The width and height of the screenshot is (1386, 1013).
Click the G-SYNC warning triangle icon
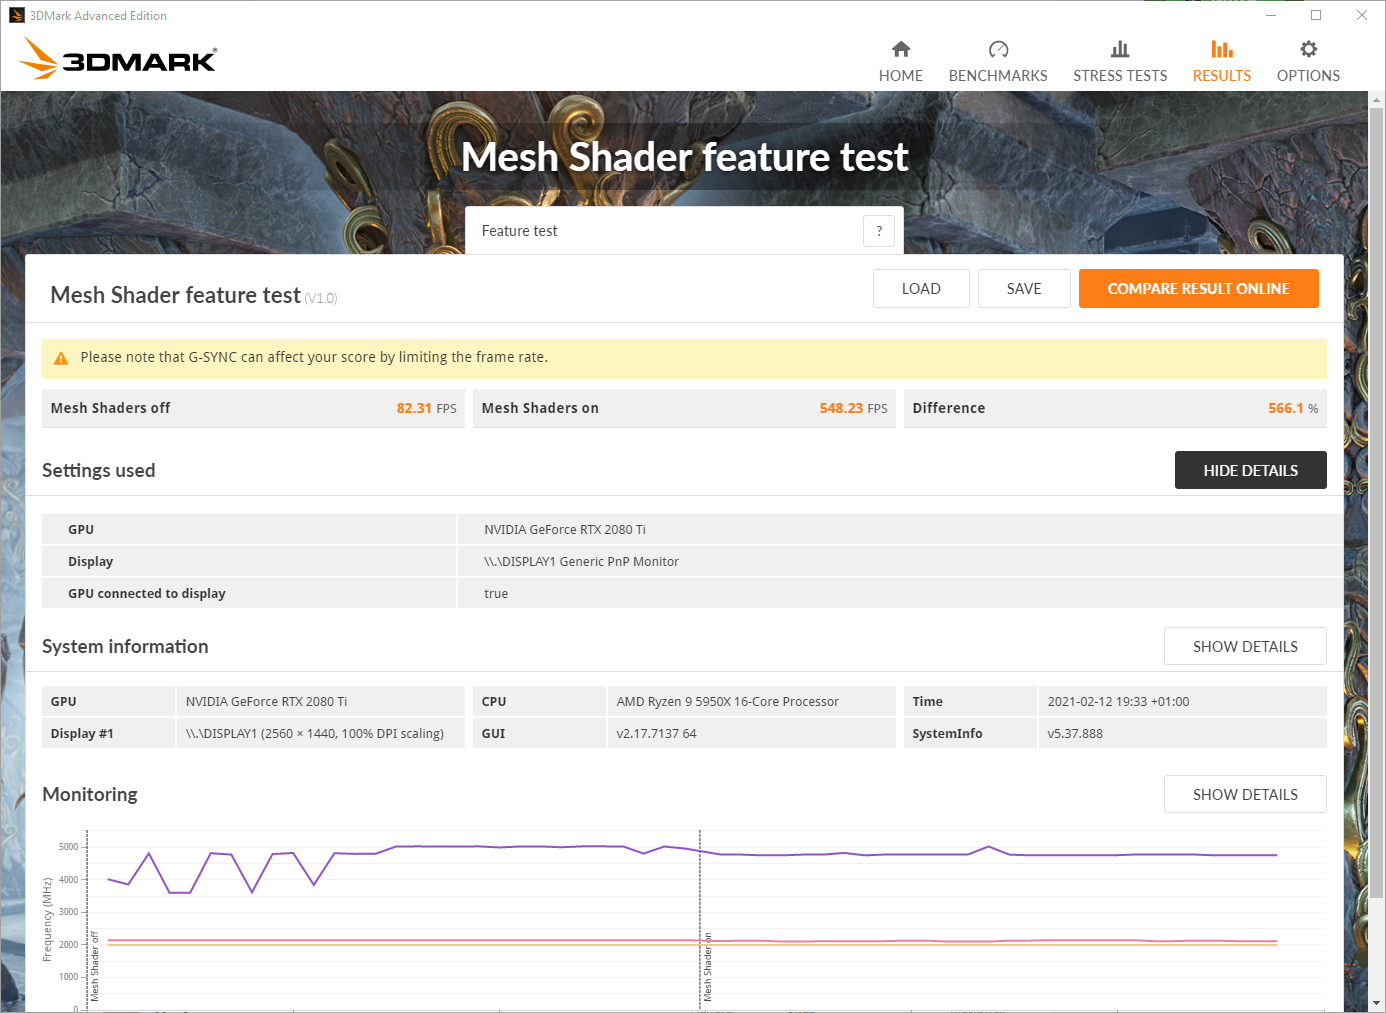click(x=61, y=358)
